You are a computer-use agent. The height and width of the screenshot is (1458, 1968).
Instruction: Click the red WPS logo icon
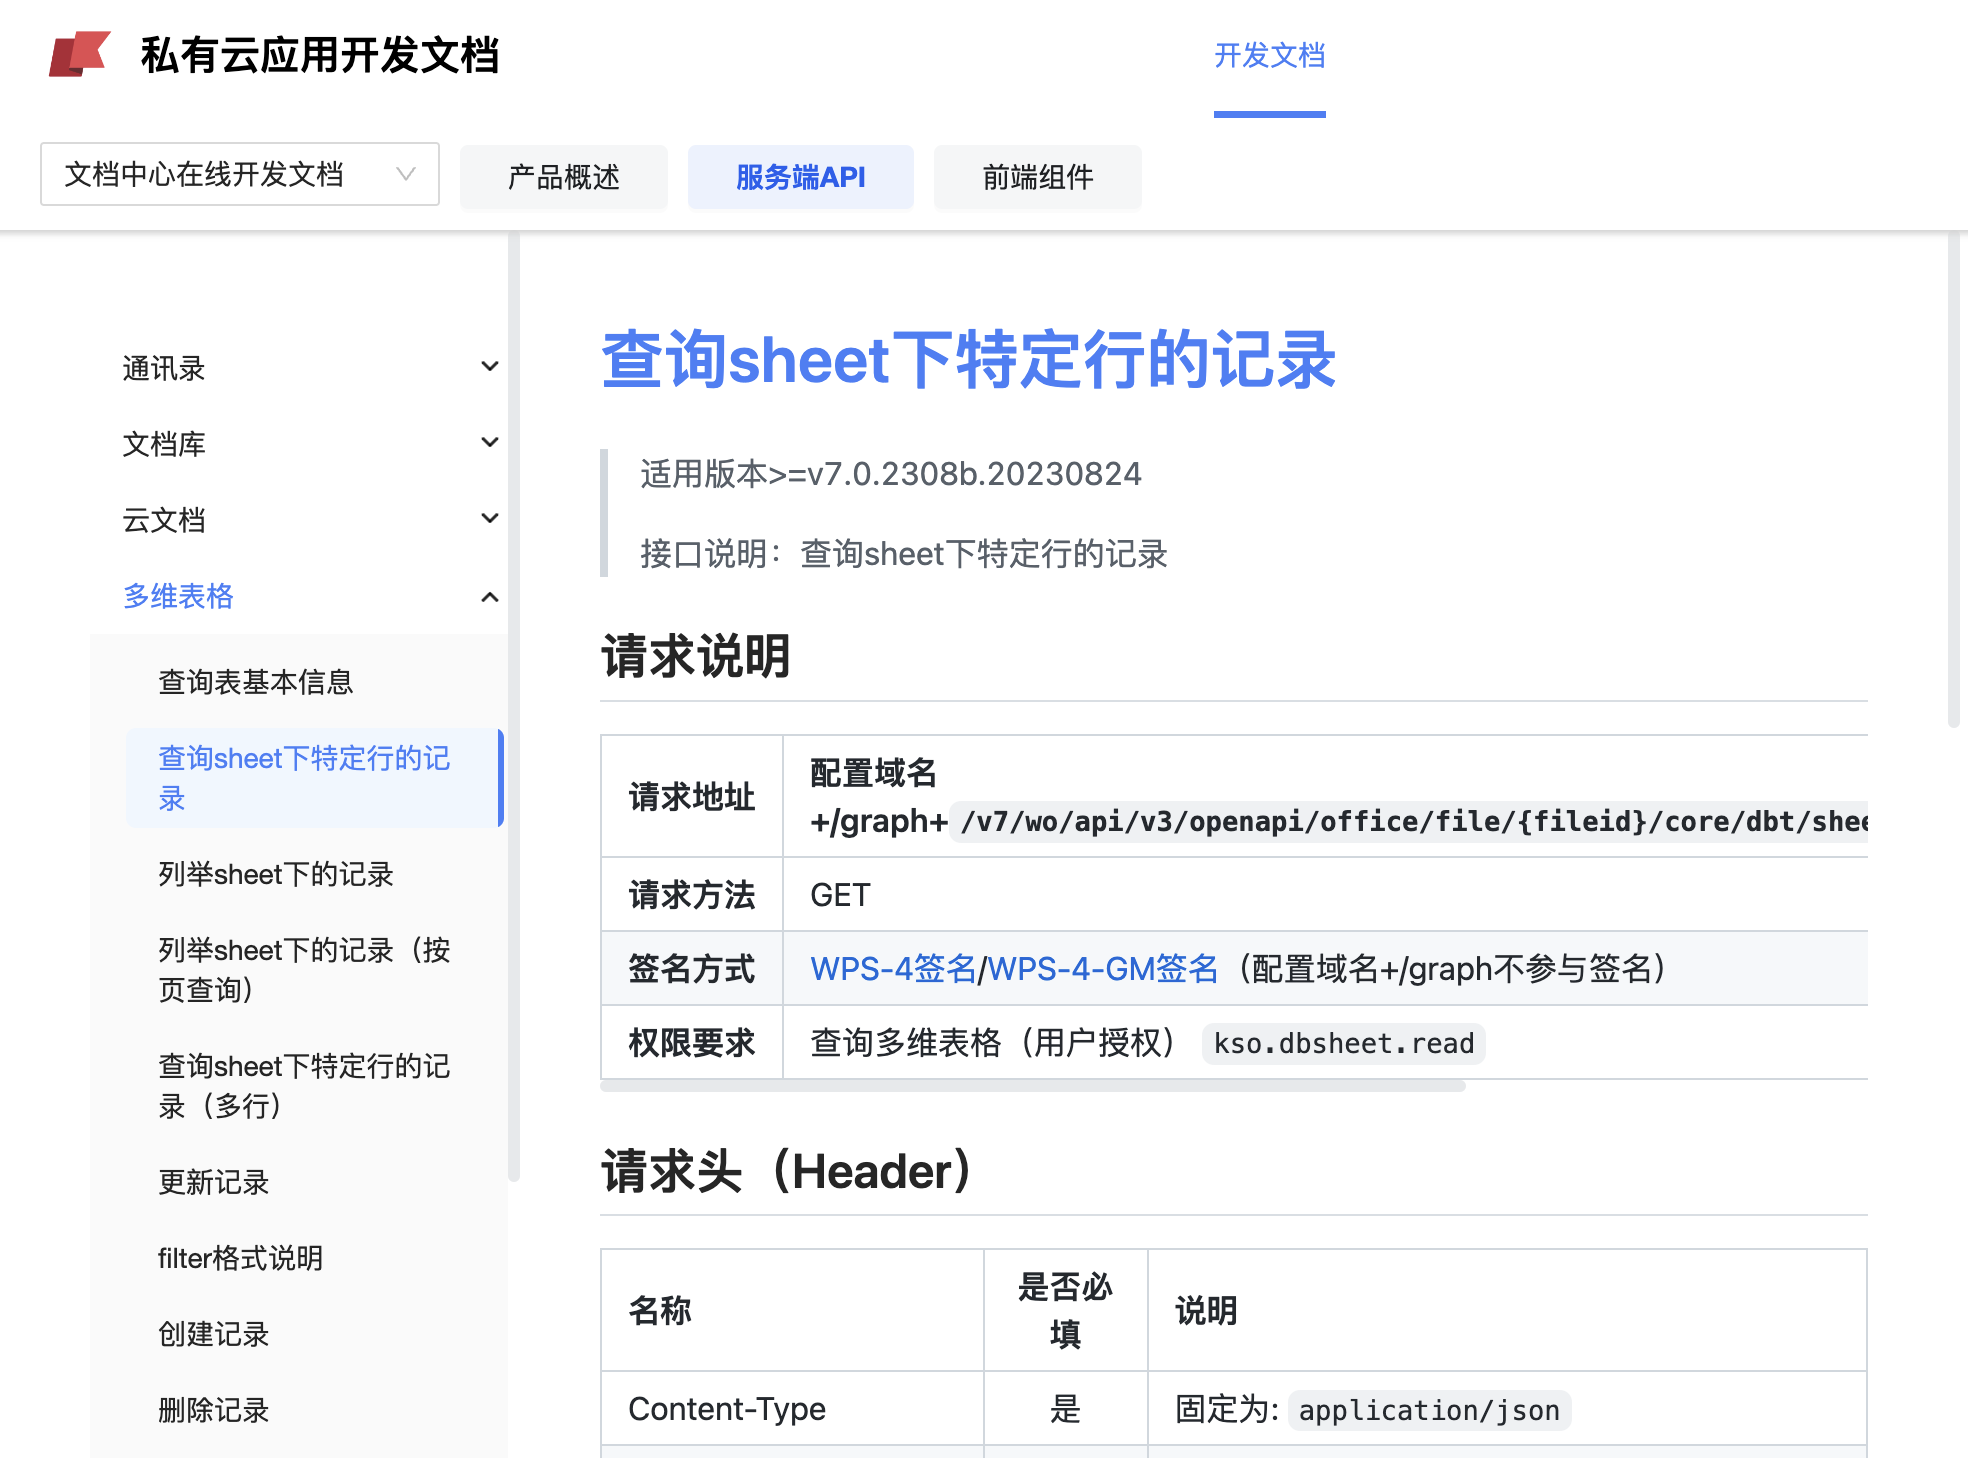tap(79, 54)
